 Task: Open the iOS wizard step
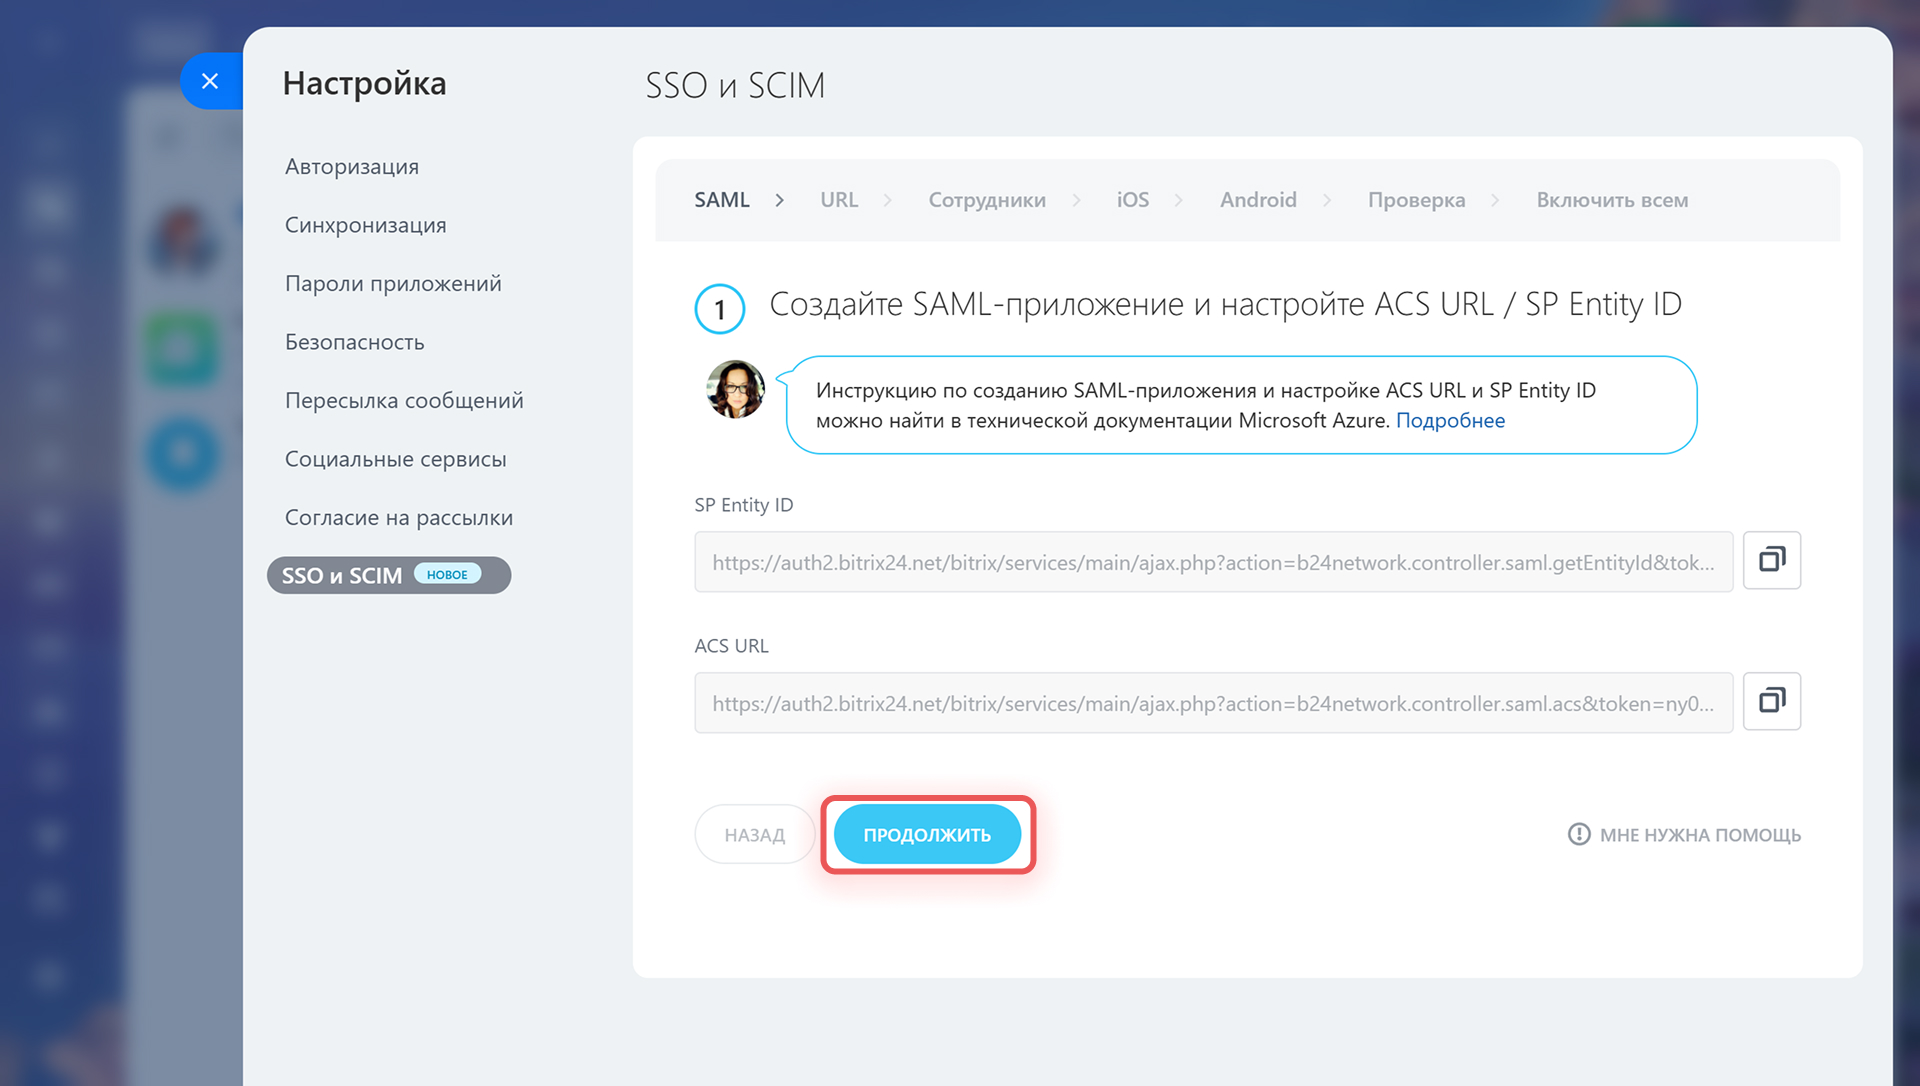1133,200
